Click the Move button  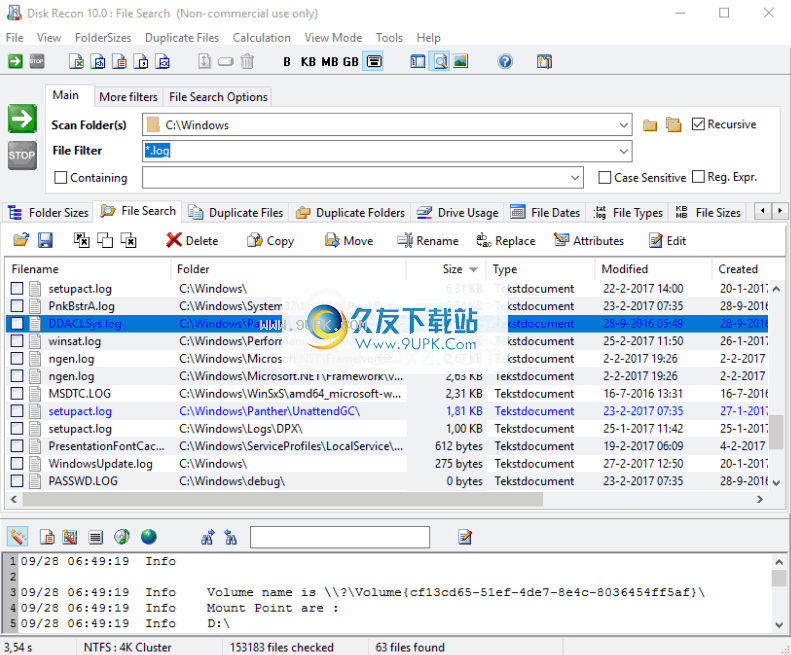coord(349,241)
